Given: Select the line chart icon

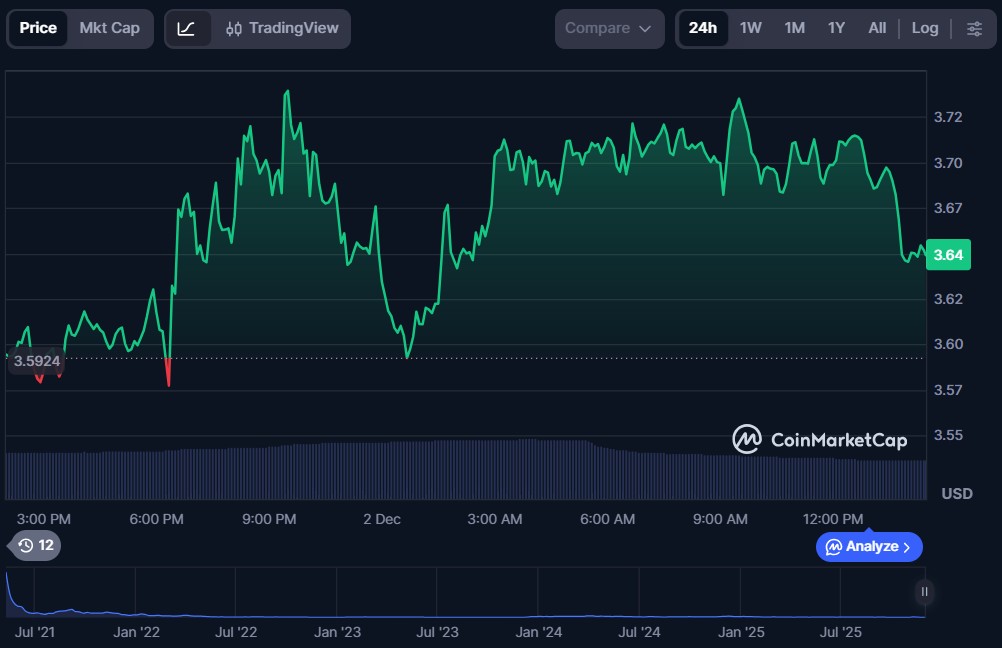Looking at the screenshot, I should tap(187, 28).
